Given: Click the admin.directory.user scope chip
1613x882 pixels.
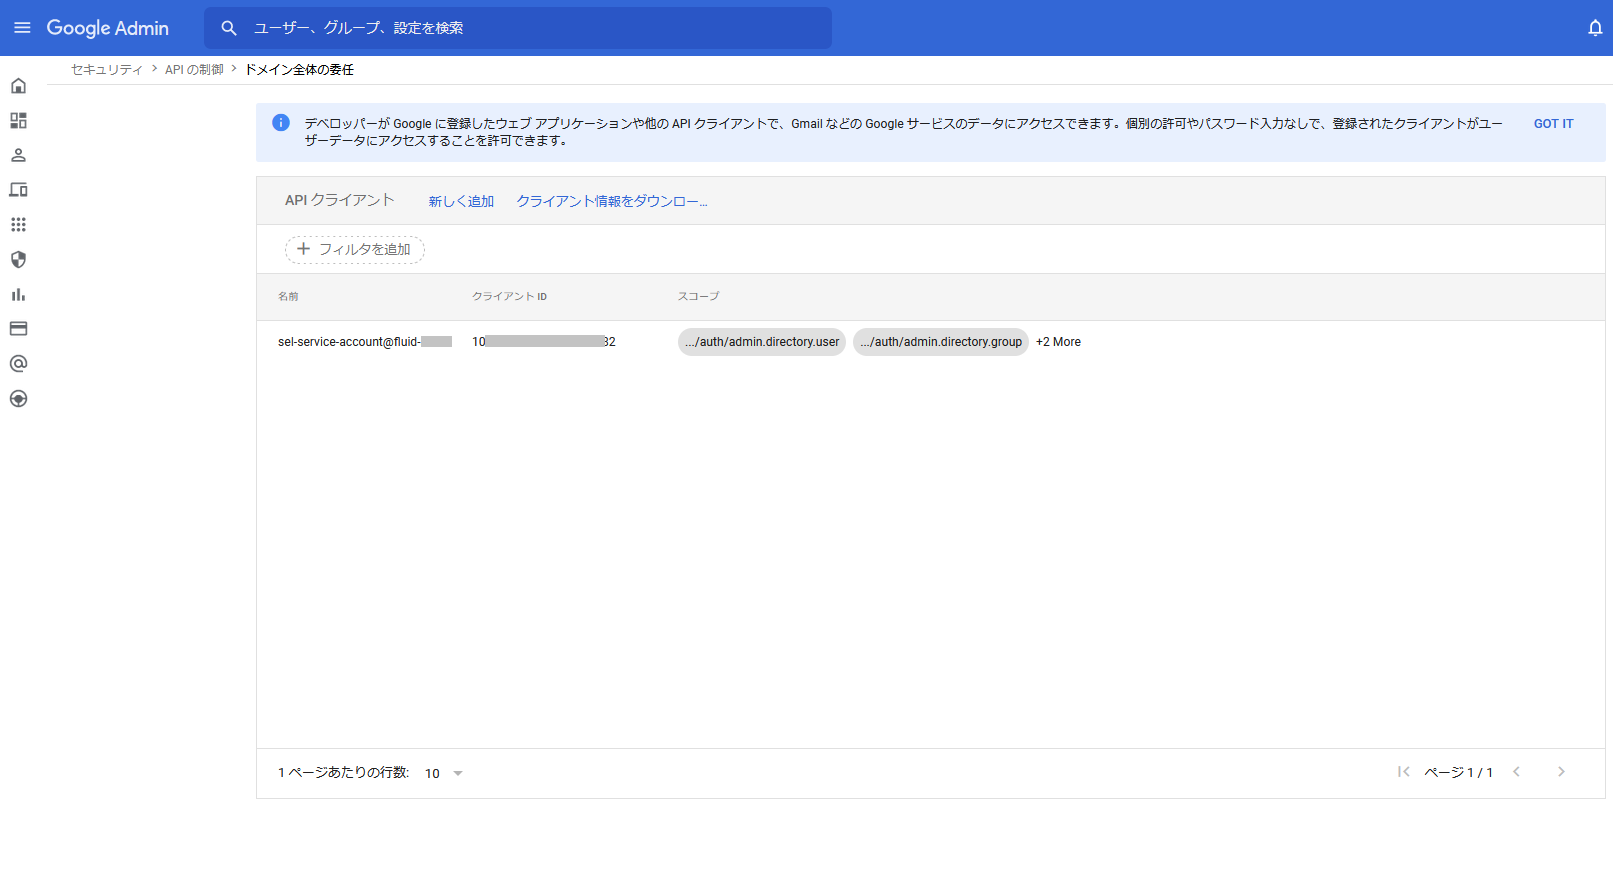Looking at the screenshot, I should coord(762,342).
